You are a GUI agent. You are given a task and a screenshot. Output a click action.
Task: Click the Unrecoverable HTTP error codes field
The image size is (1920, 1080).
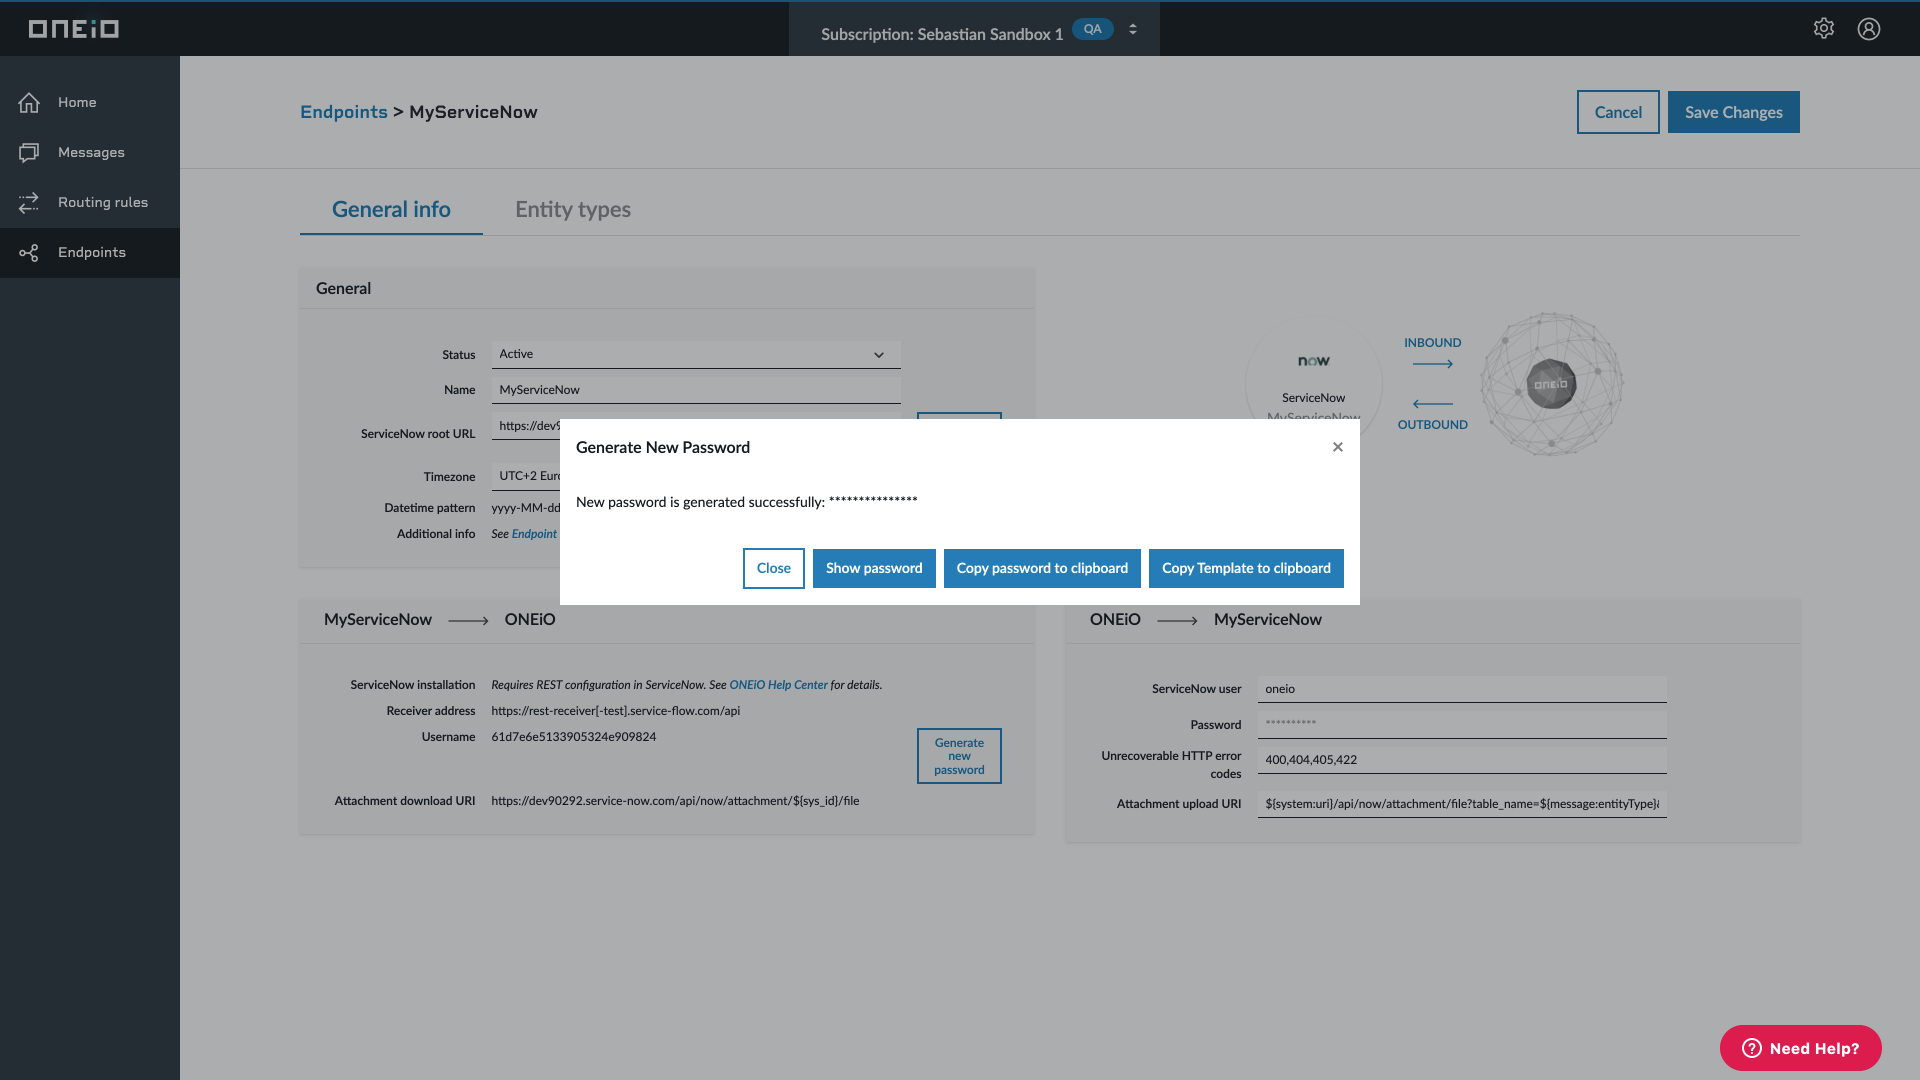click(x=1462, y=760)
